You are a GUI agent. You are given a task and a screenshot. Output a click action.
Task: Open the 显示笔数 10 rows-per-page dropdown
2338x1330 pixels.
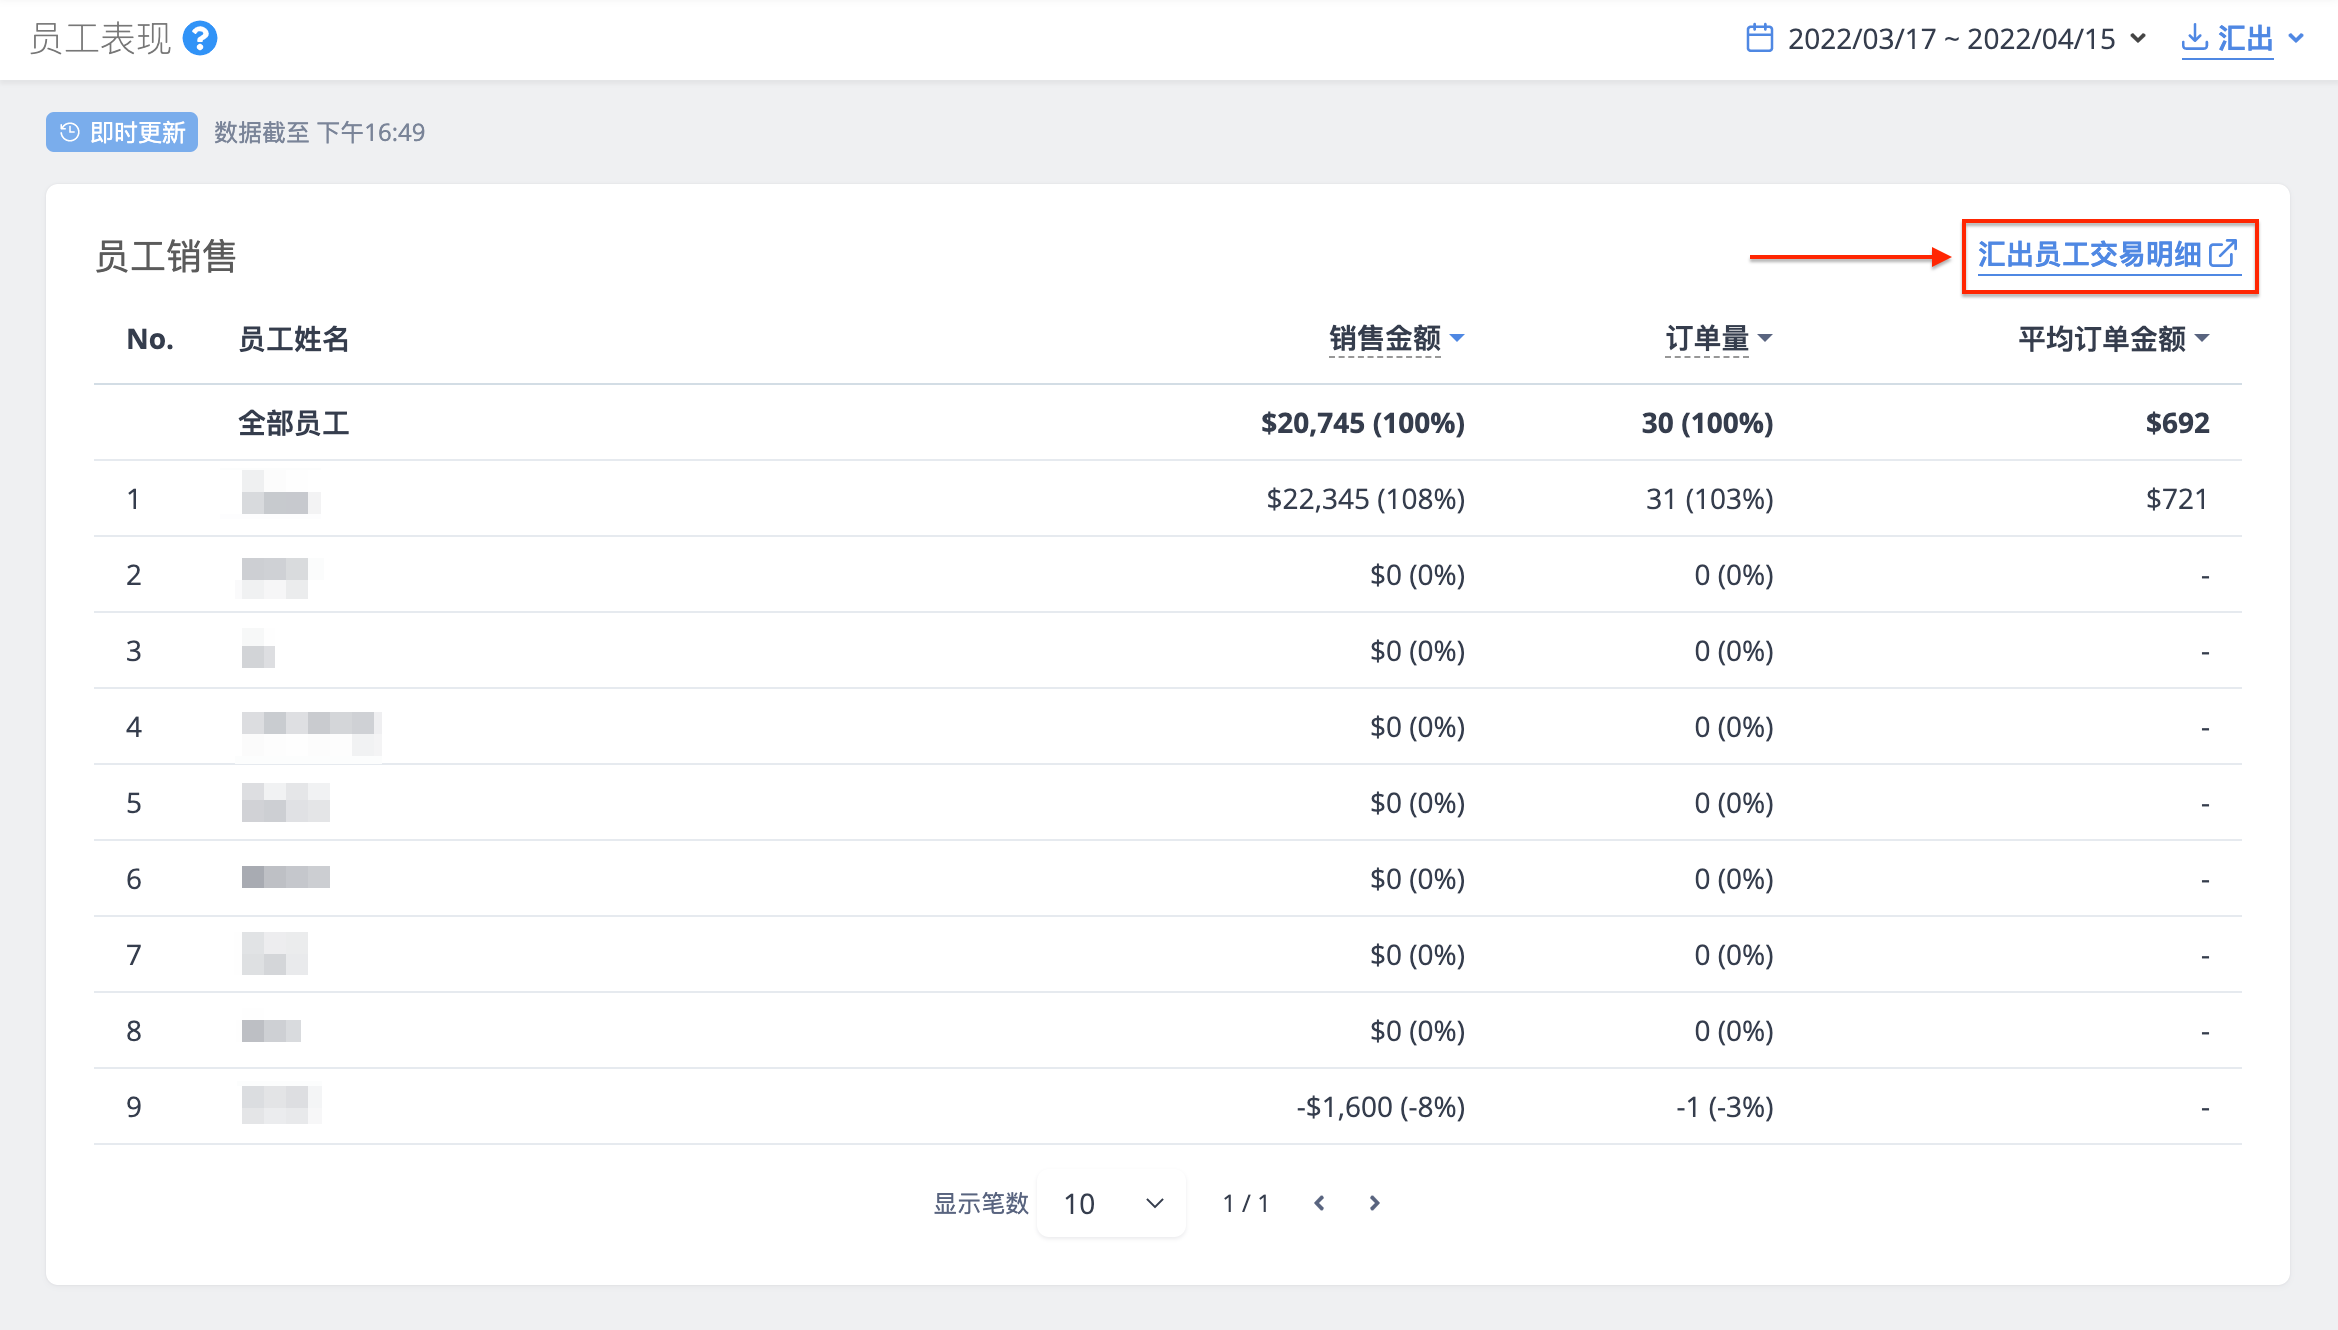tap(1112, 1203)
